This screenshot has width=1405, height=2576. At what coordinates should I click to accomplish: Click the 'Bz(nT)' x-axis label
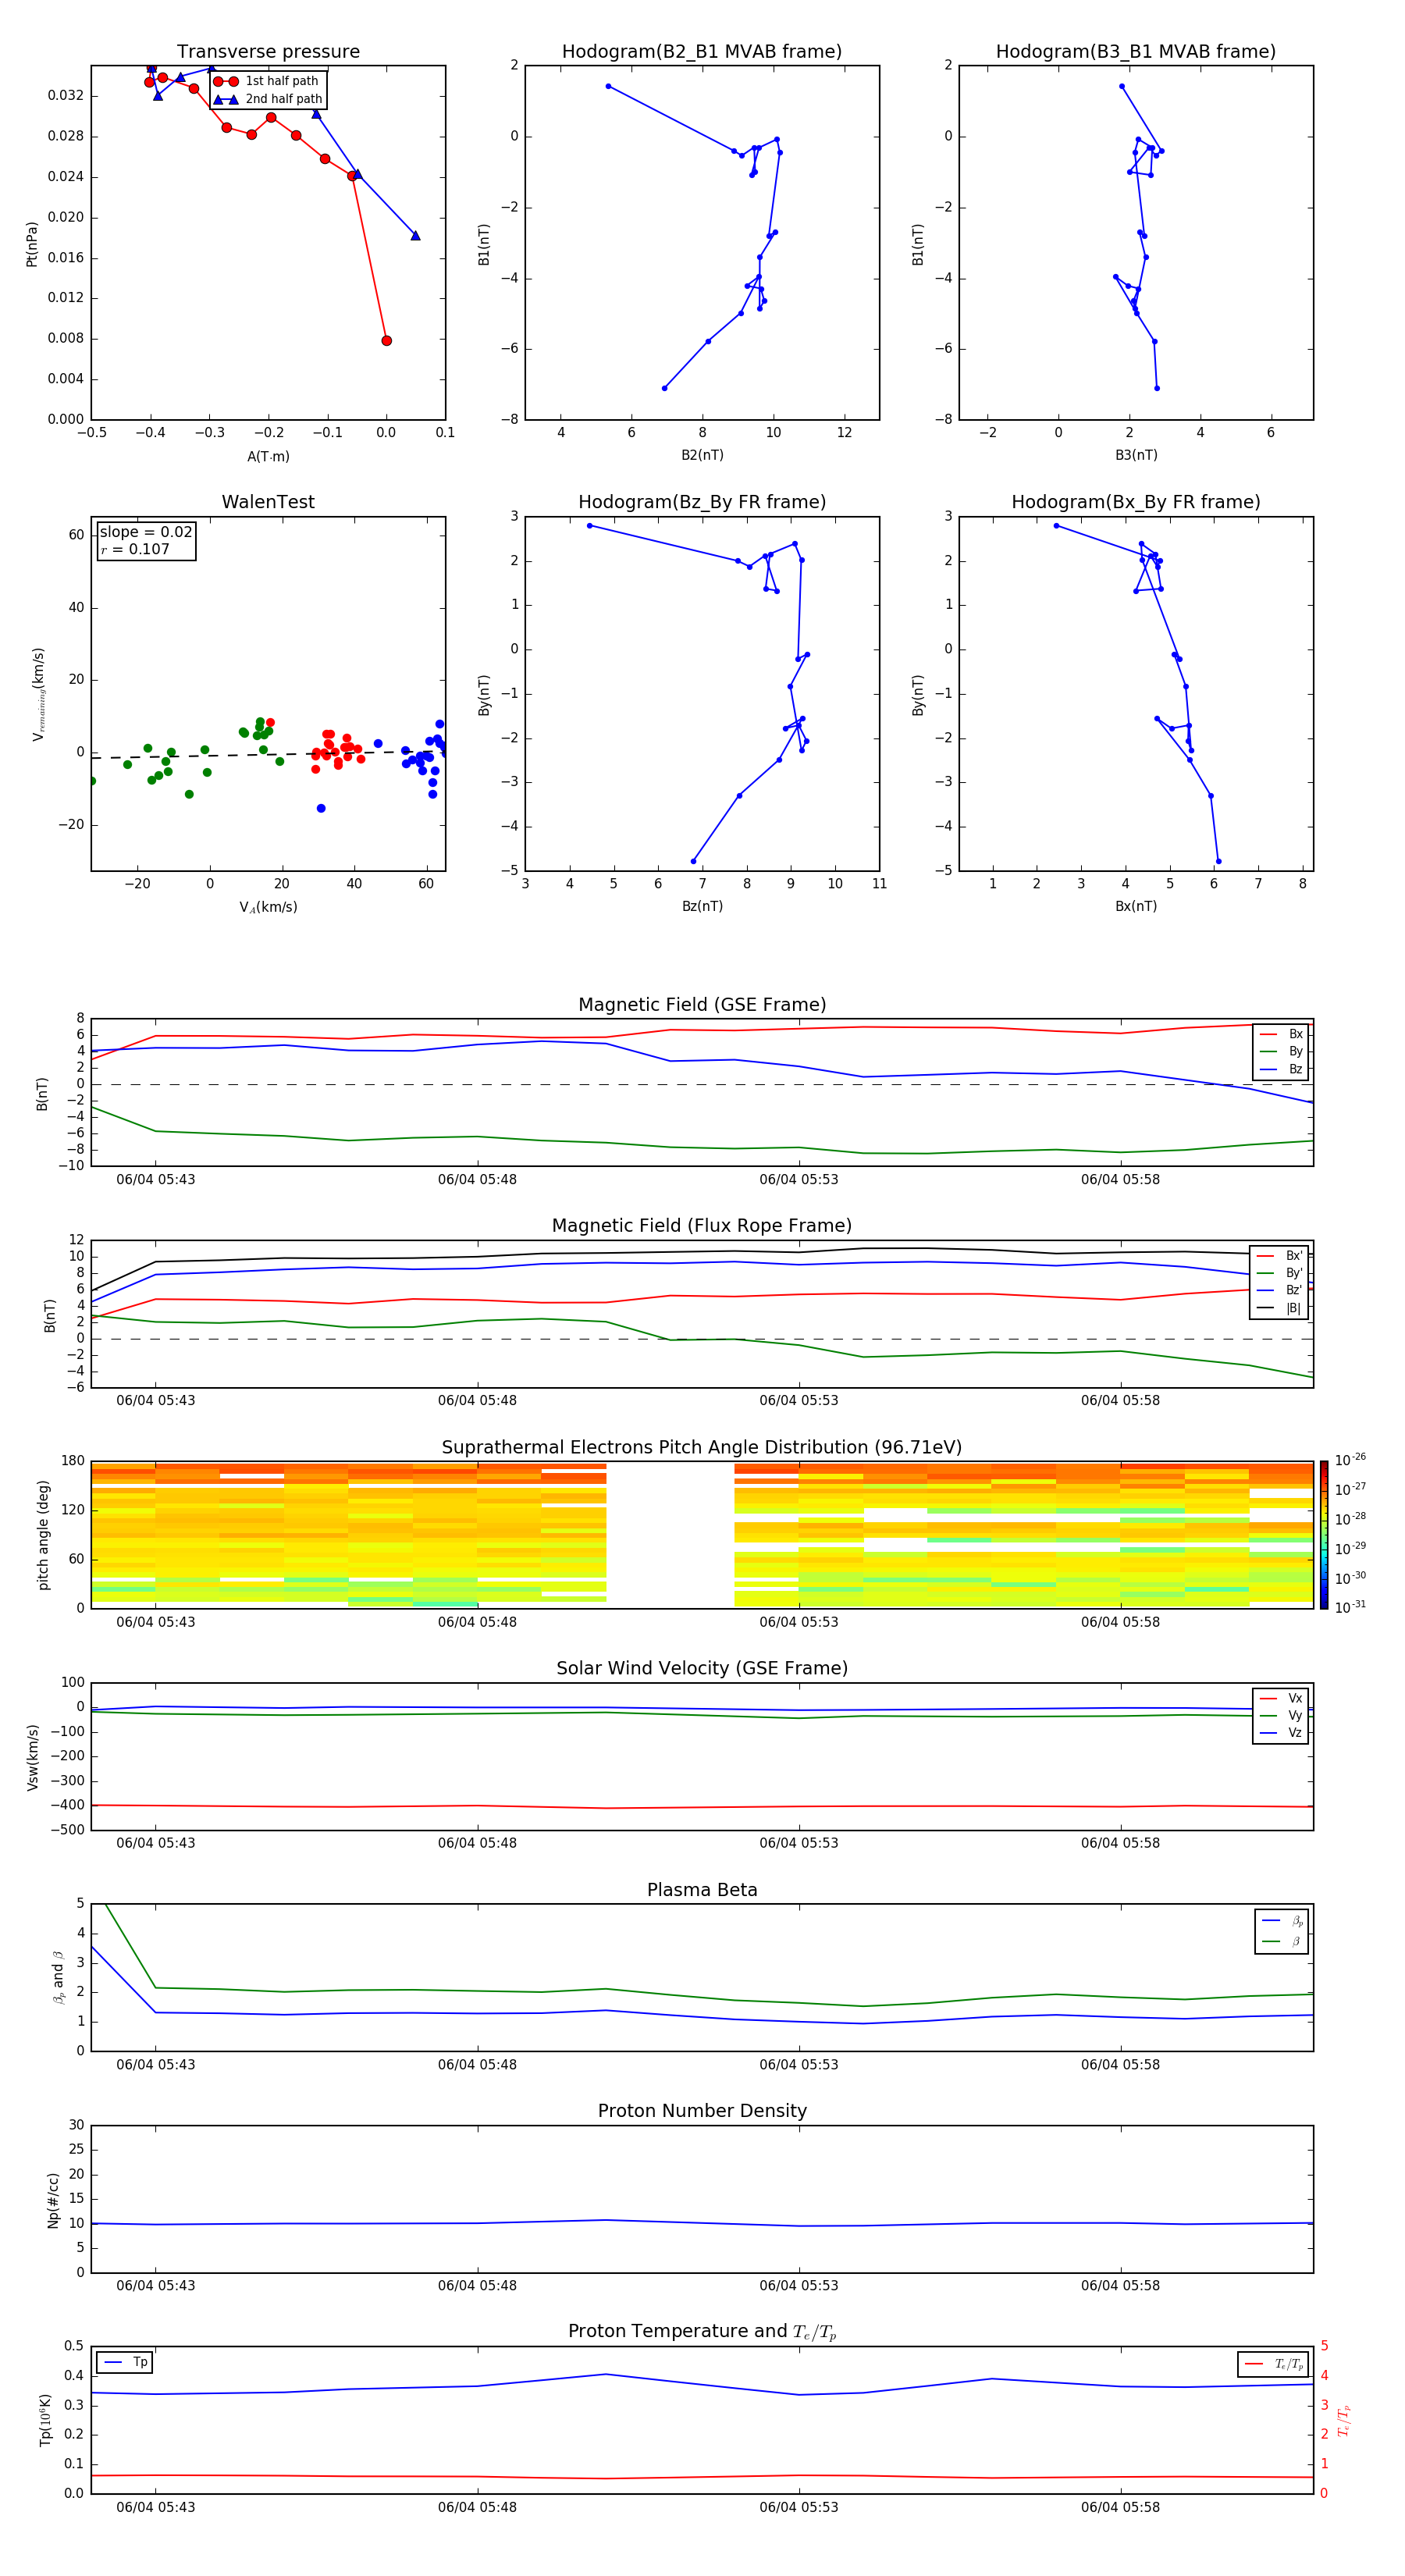pos(702,907)
